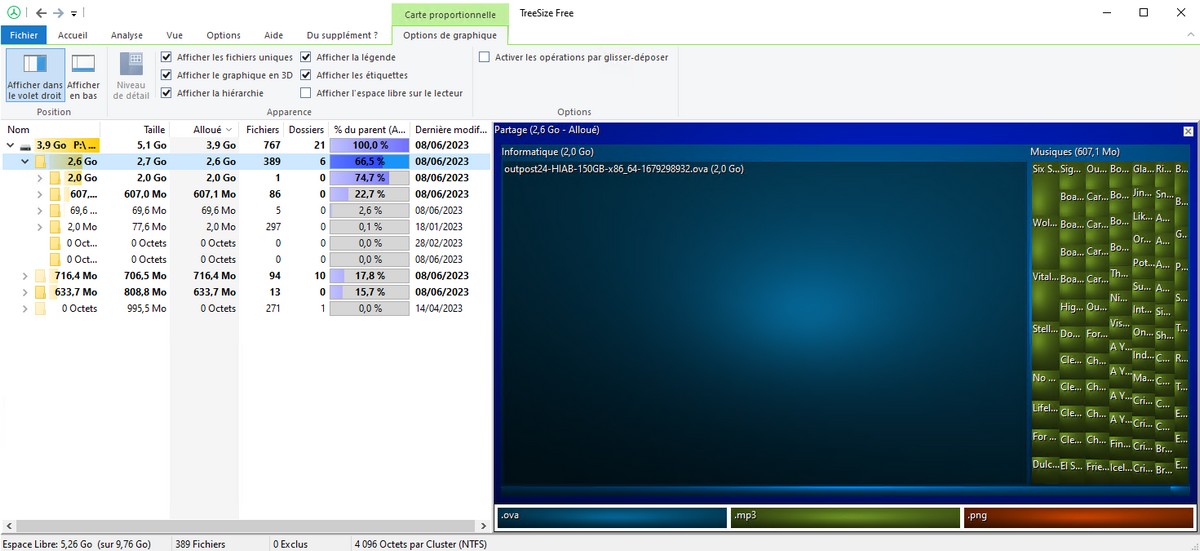Click the horizontal scrollbar under the tree list

tap(245, 525)
